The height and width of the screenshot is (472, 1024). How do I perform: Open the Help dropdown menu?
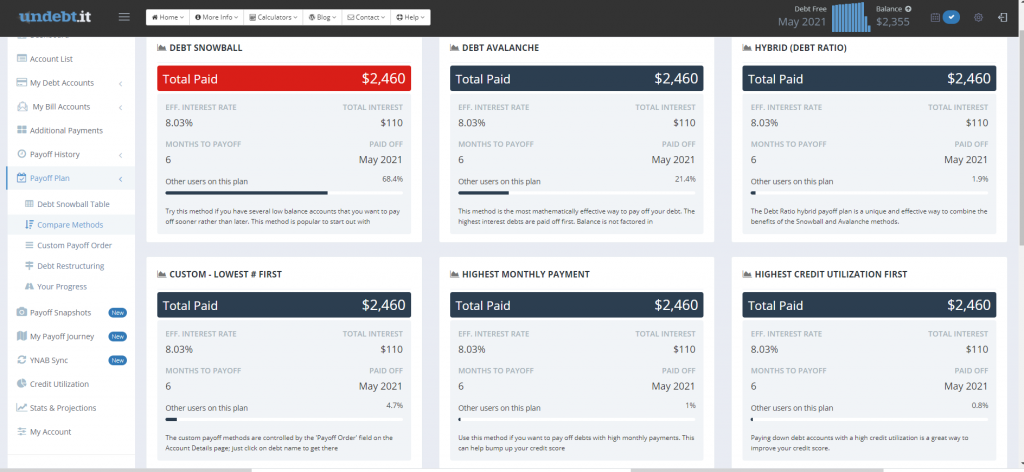pyautogui.click(x=411, y=18)
